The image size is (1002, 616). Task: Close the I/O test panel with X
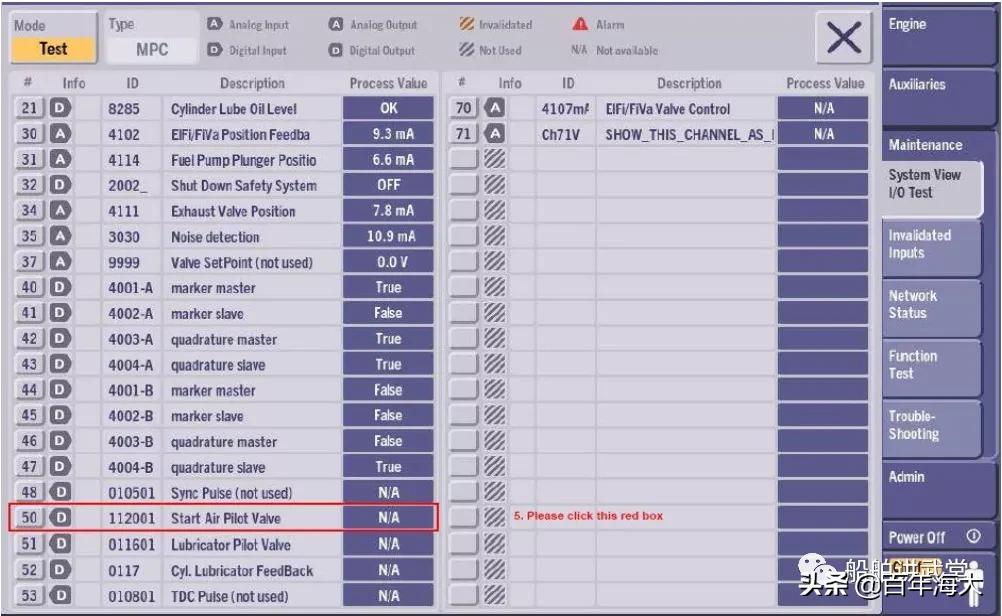point(844,37)
